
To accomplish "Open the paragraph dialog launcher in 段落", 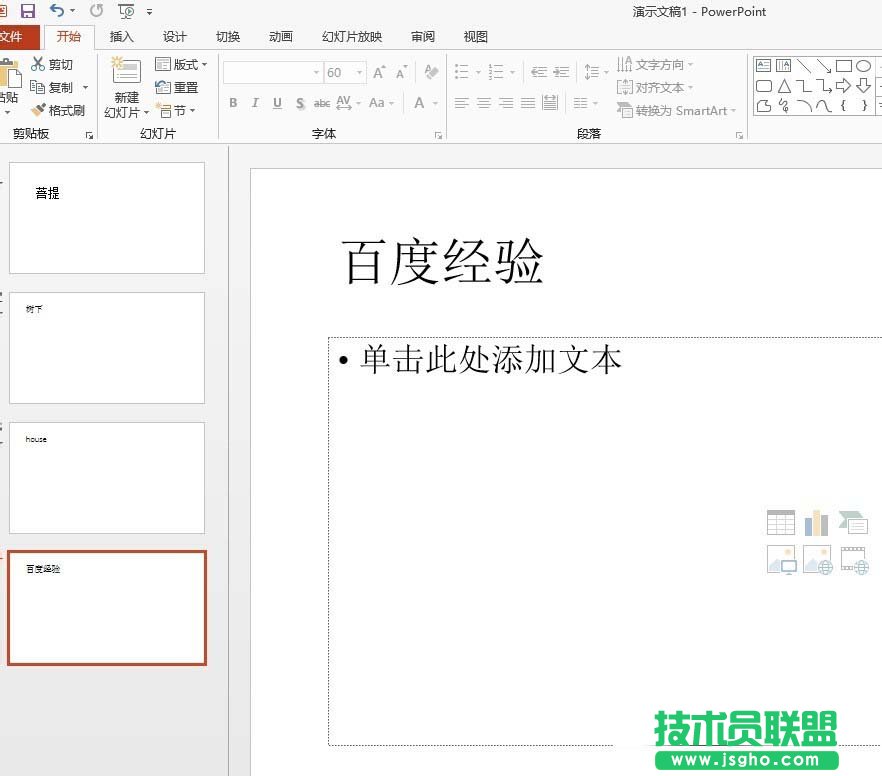I will [x=740, y=136].
